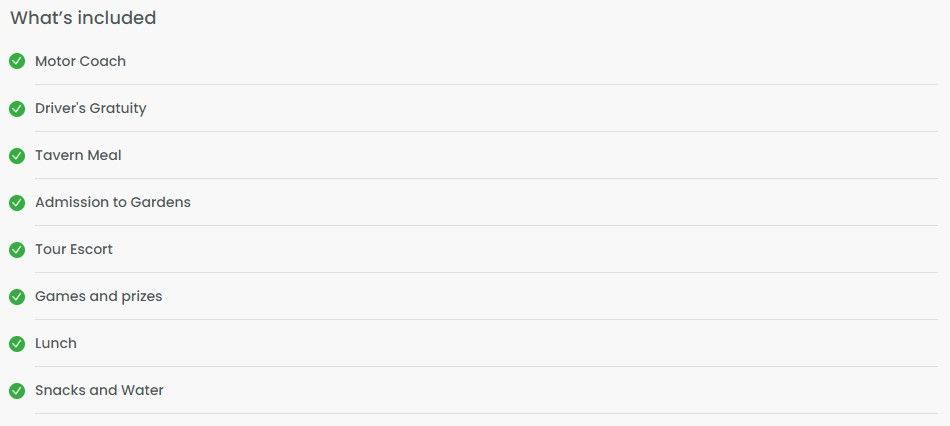Click the check icon for Admission to Gardens

coord(17,202)
